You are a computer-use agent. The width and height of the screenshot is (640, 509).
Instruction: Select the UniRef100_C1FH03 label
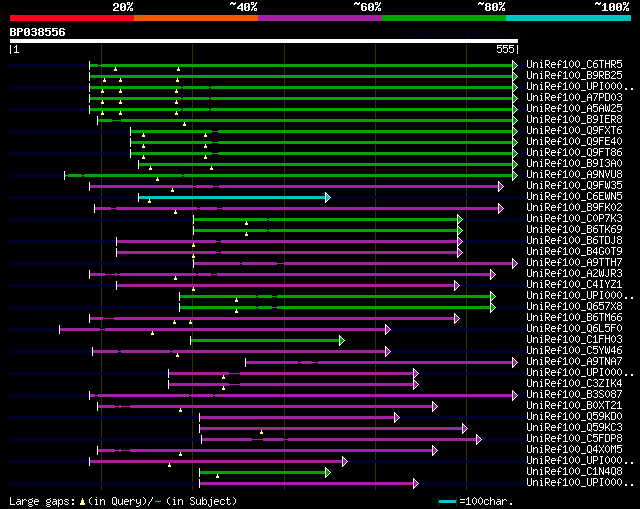point(574,340)
